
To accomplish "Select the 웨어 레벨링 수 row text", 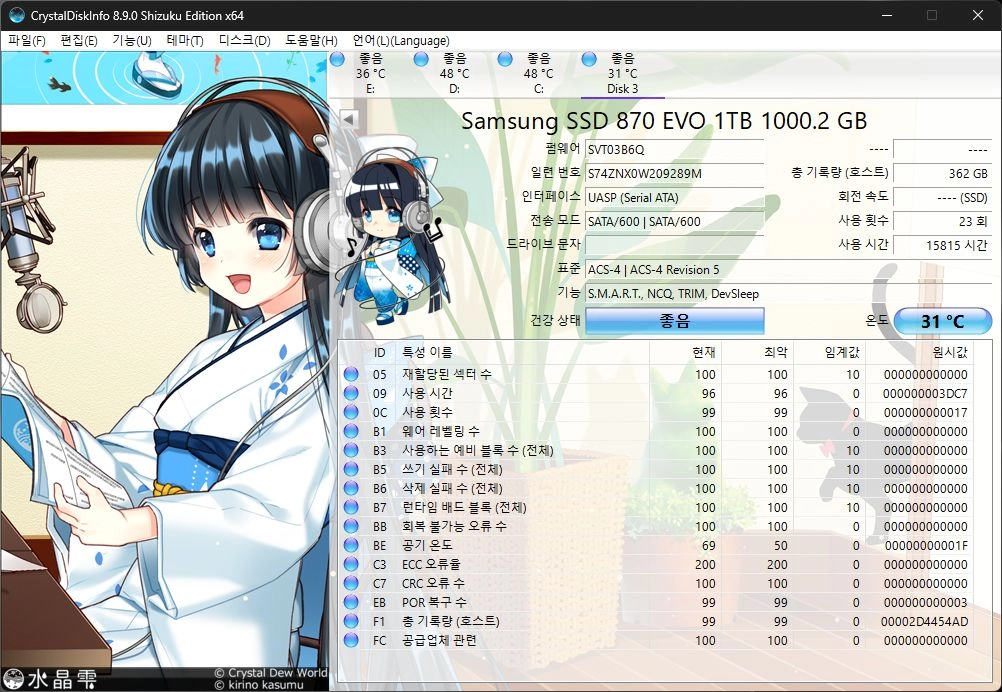I will click(x=440, y=431).
